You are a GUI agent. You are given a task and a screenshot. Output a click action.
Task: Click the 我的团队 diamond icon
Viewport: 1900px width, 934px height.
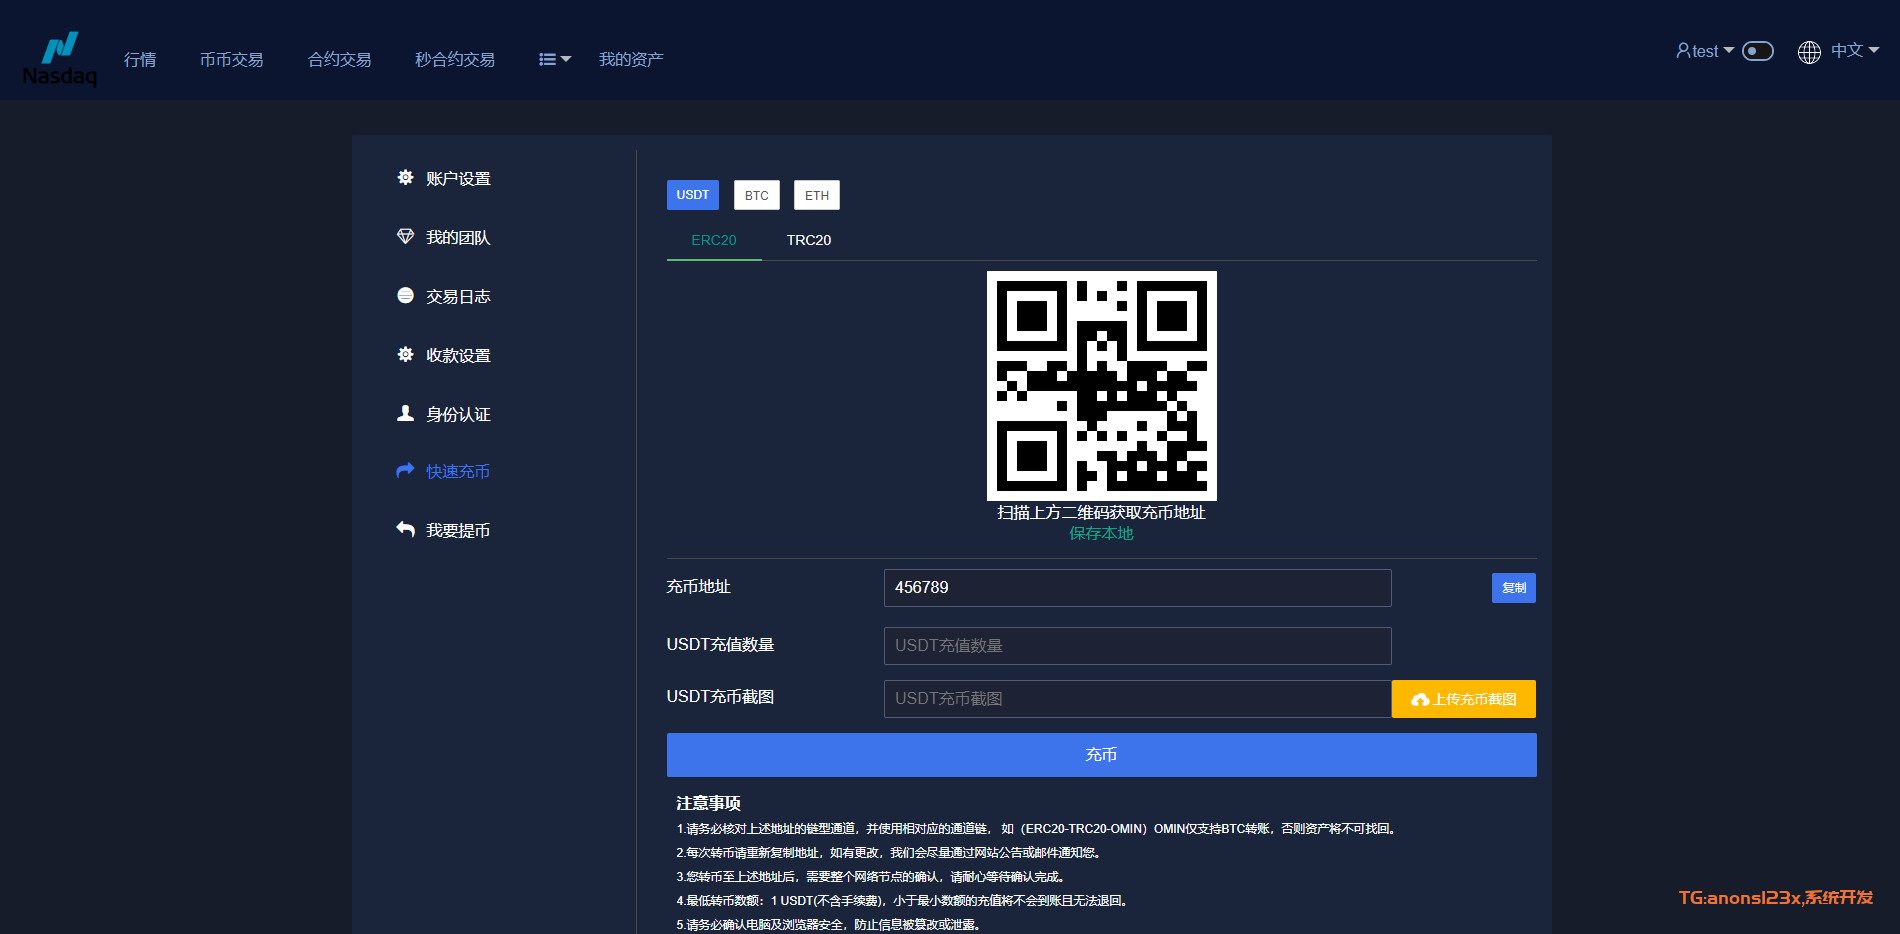pyautogui.click(x=405, y=236)
